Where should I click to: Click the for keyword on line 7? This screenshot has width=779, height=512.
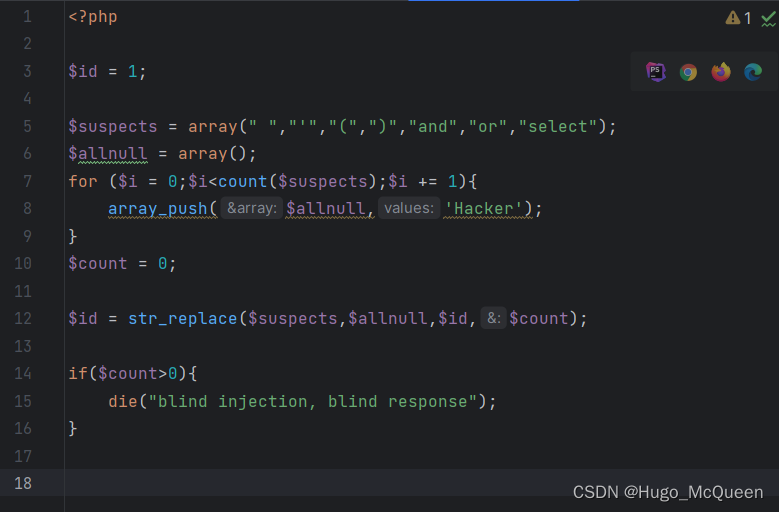83,181
